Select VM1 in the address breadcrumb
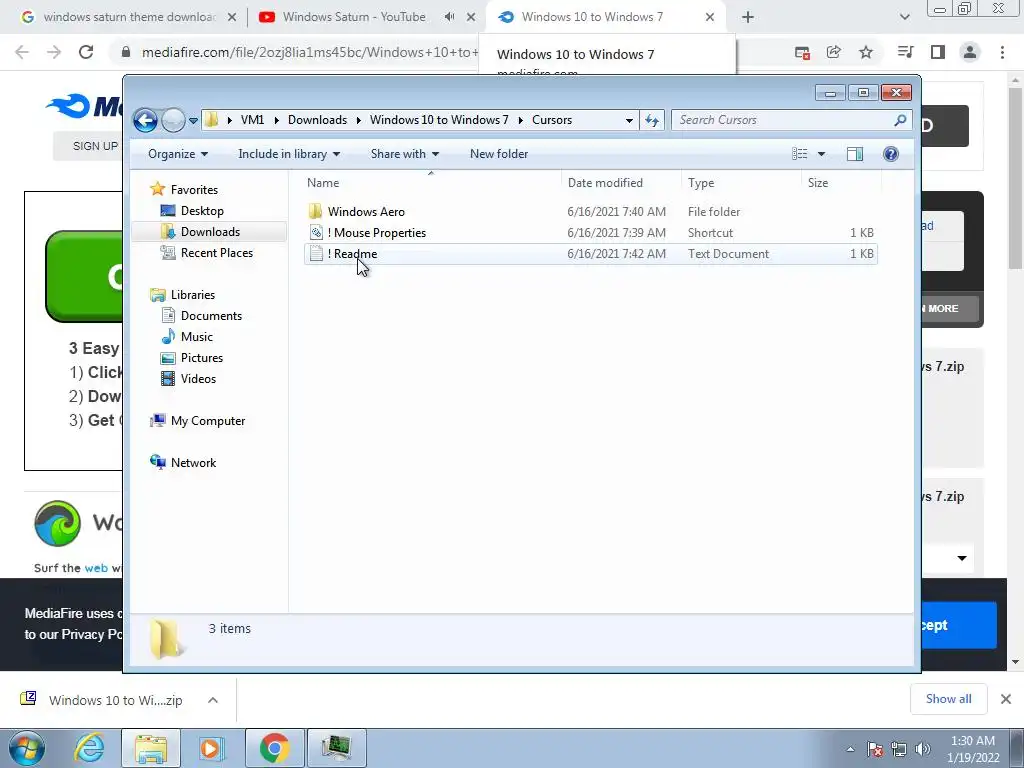This screenshot has width=1024, height=768. 252,120
